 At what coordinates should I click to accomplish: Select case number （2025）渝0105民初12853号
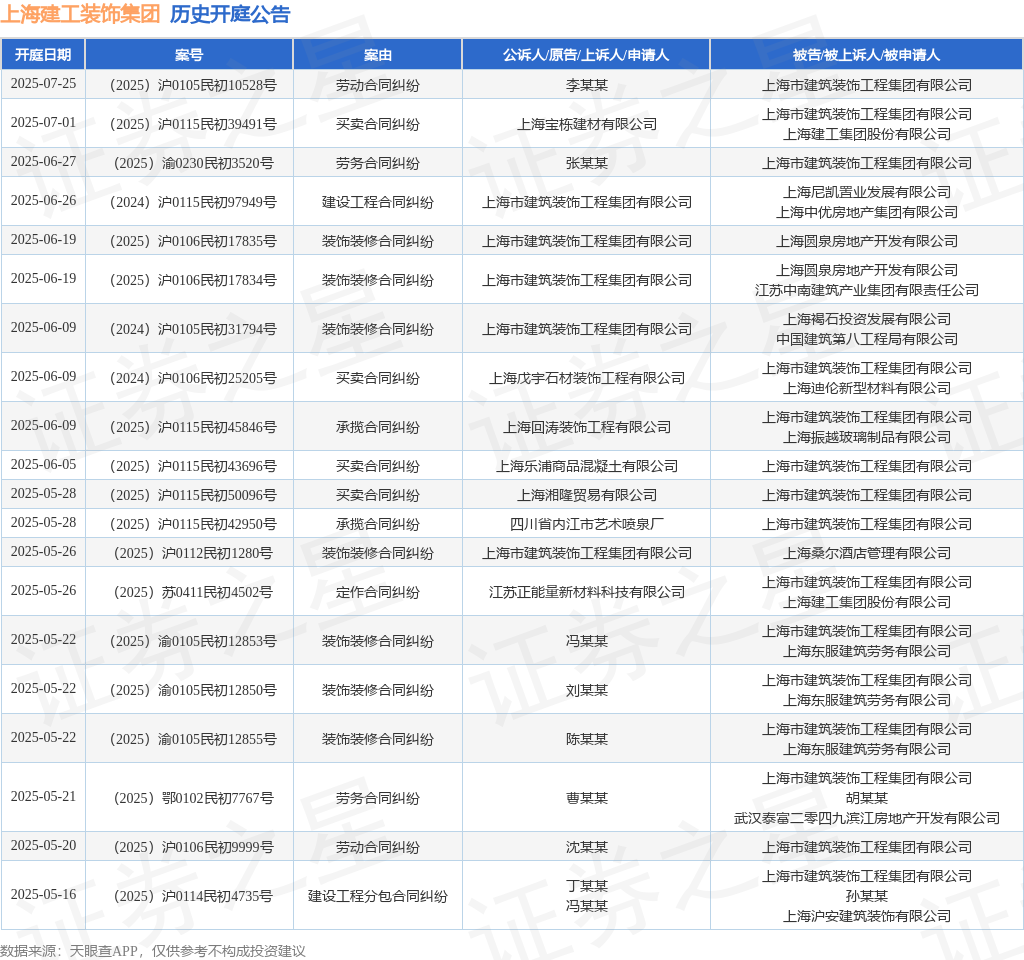(x=193, y=641)
